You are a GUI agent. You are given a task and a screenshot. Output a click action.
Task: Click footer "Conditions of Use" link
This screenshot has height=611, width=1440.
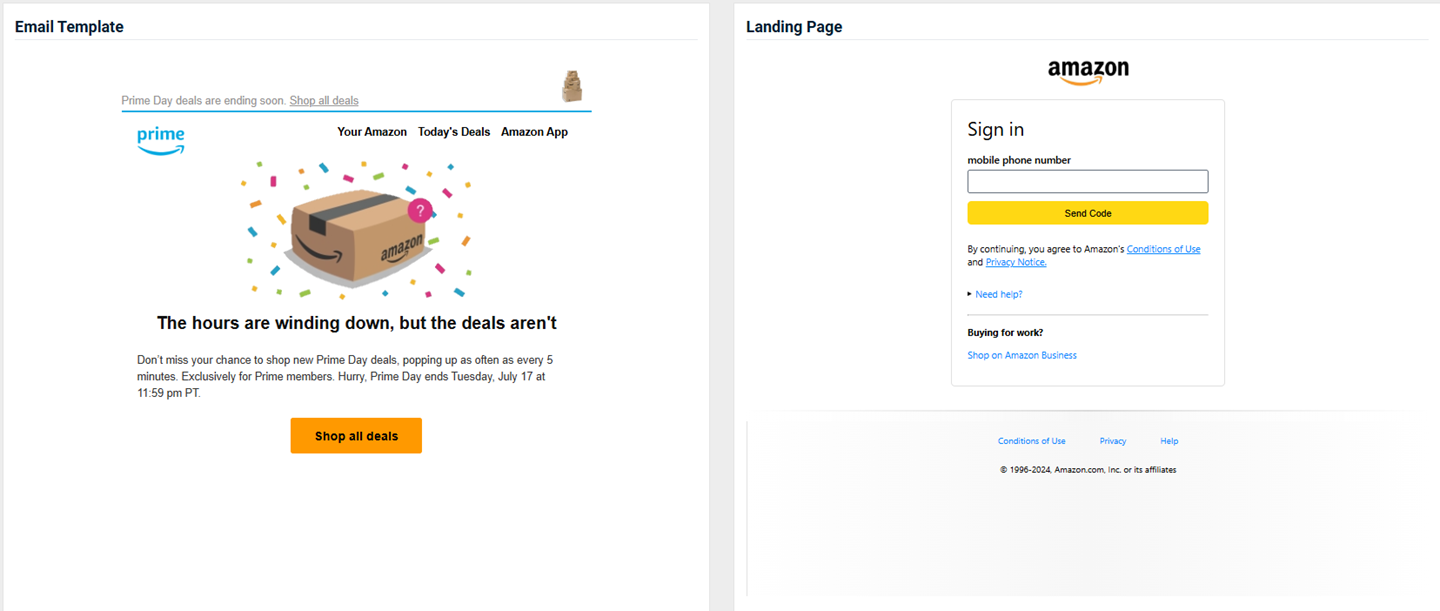pyautogui.click(x=1031, y=441)
